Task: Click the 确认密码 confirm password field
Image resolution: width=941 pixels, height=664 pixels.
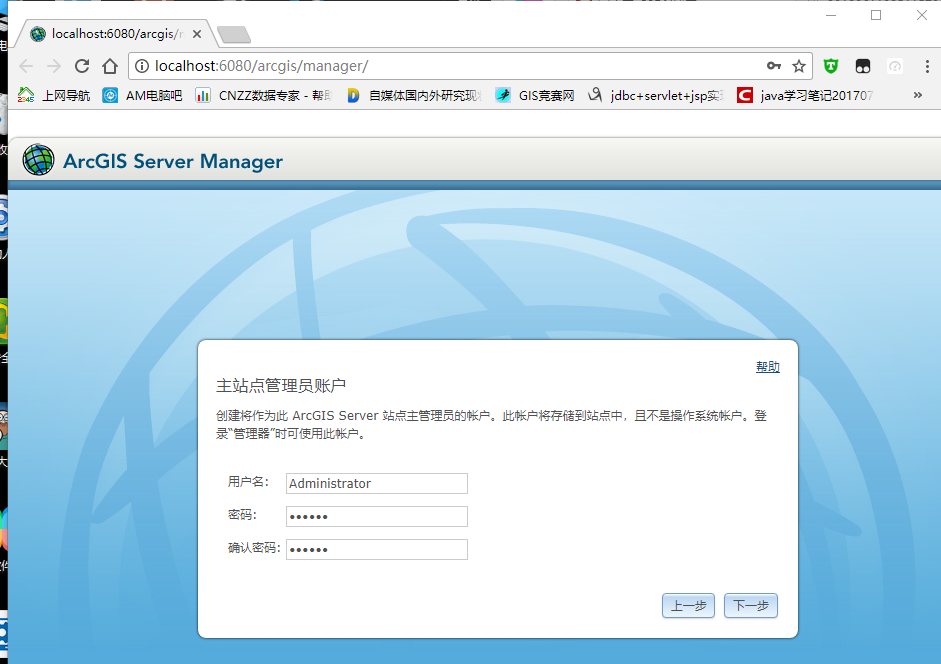Action: [377, 549]
